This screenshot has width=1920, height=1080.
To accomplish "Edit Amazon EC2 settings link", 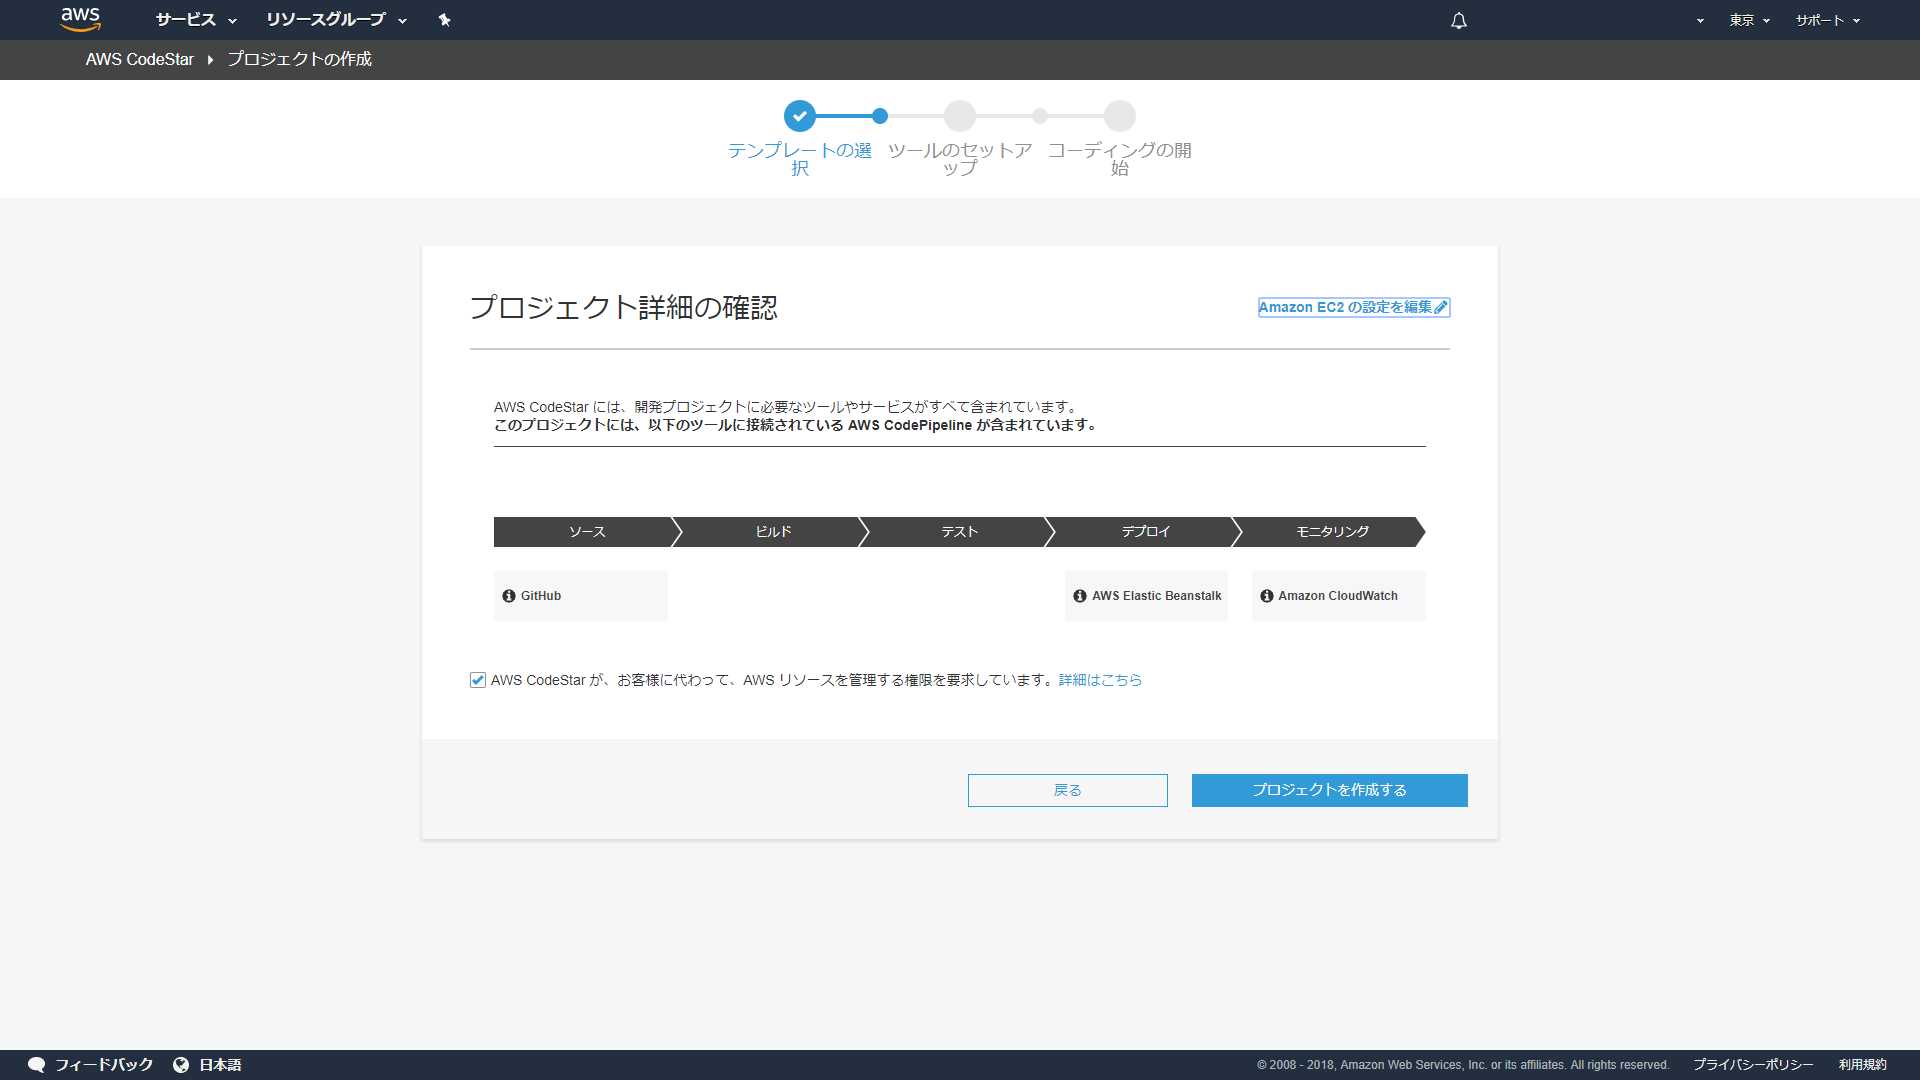I will (x=1353, y=307).
